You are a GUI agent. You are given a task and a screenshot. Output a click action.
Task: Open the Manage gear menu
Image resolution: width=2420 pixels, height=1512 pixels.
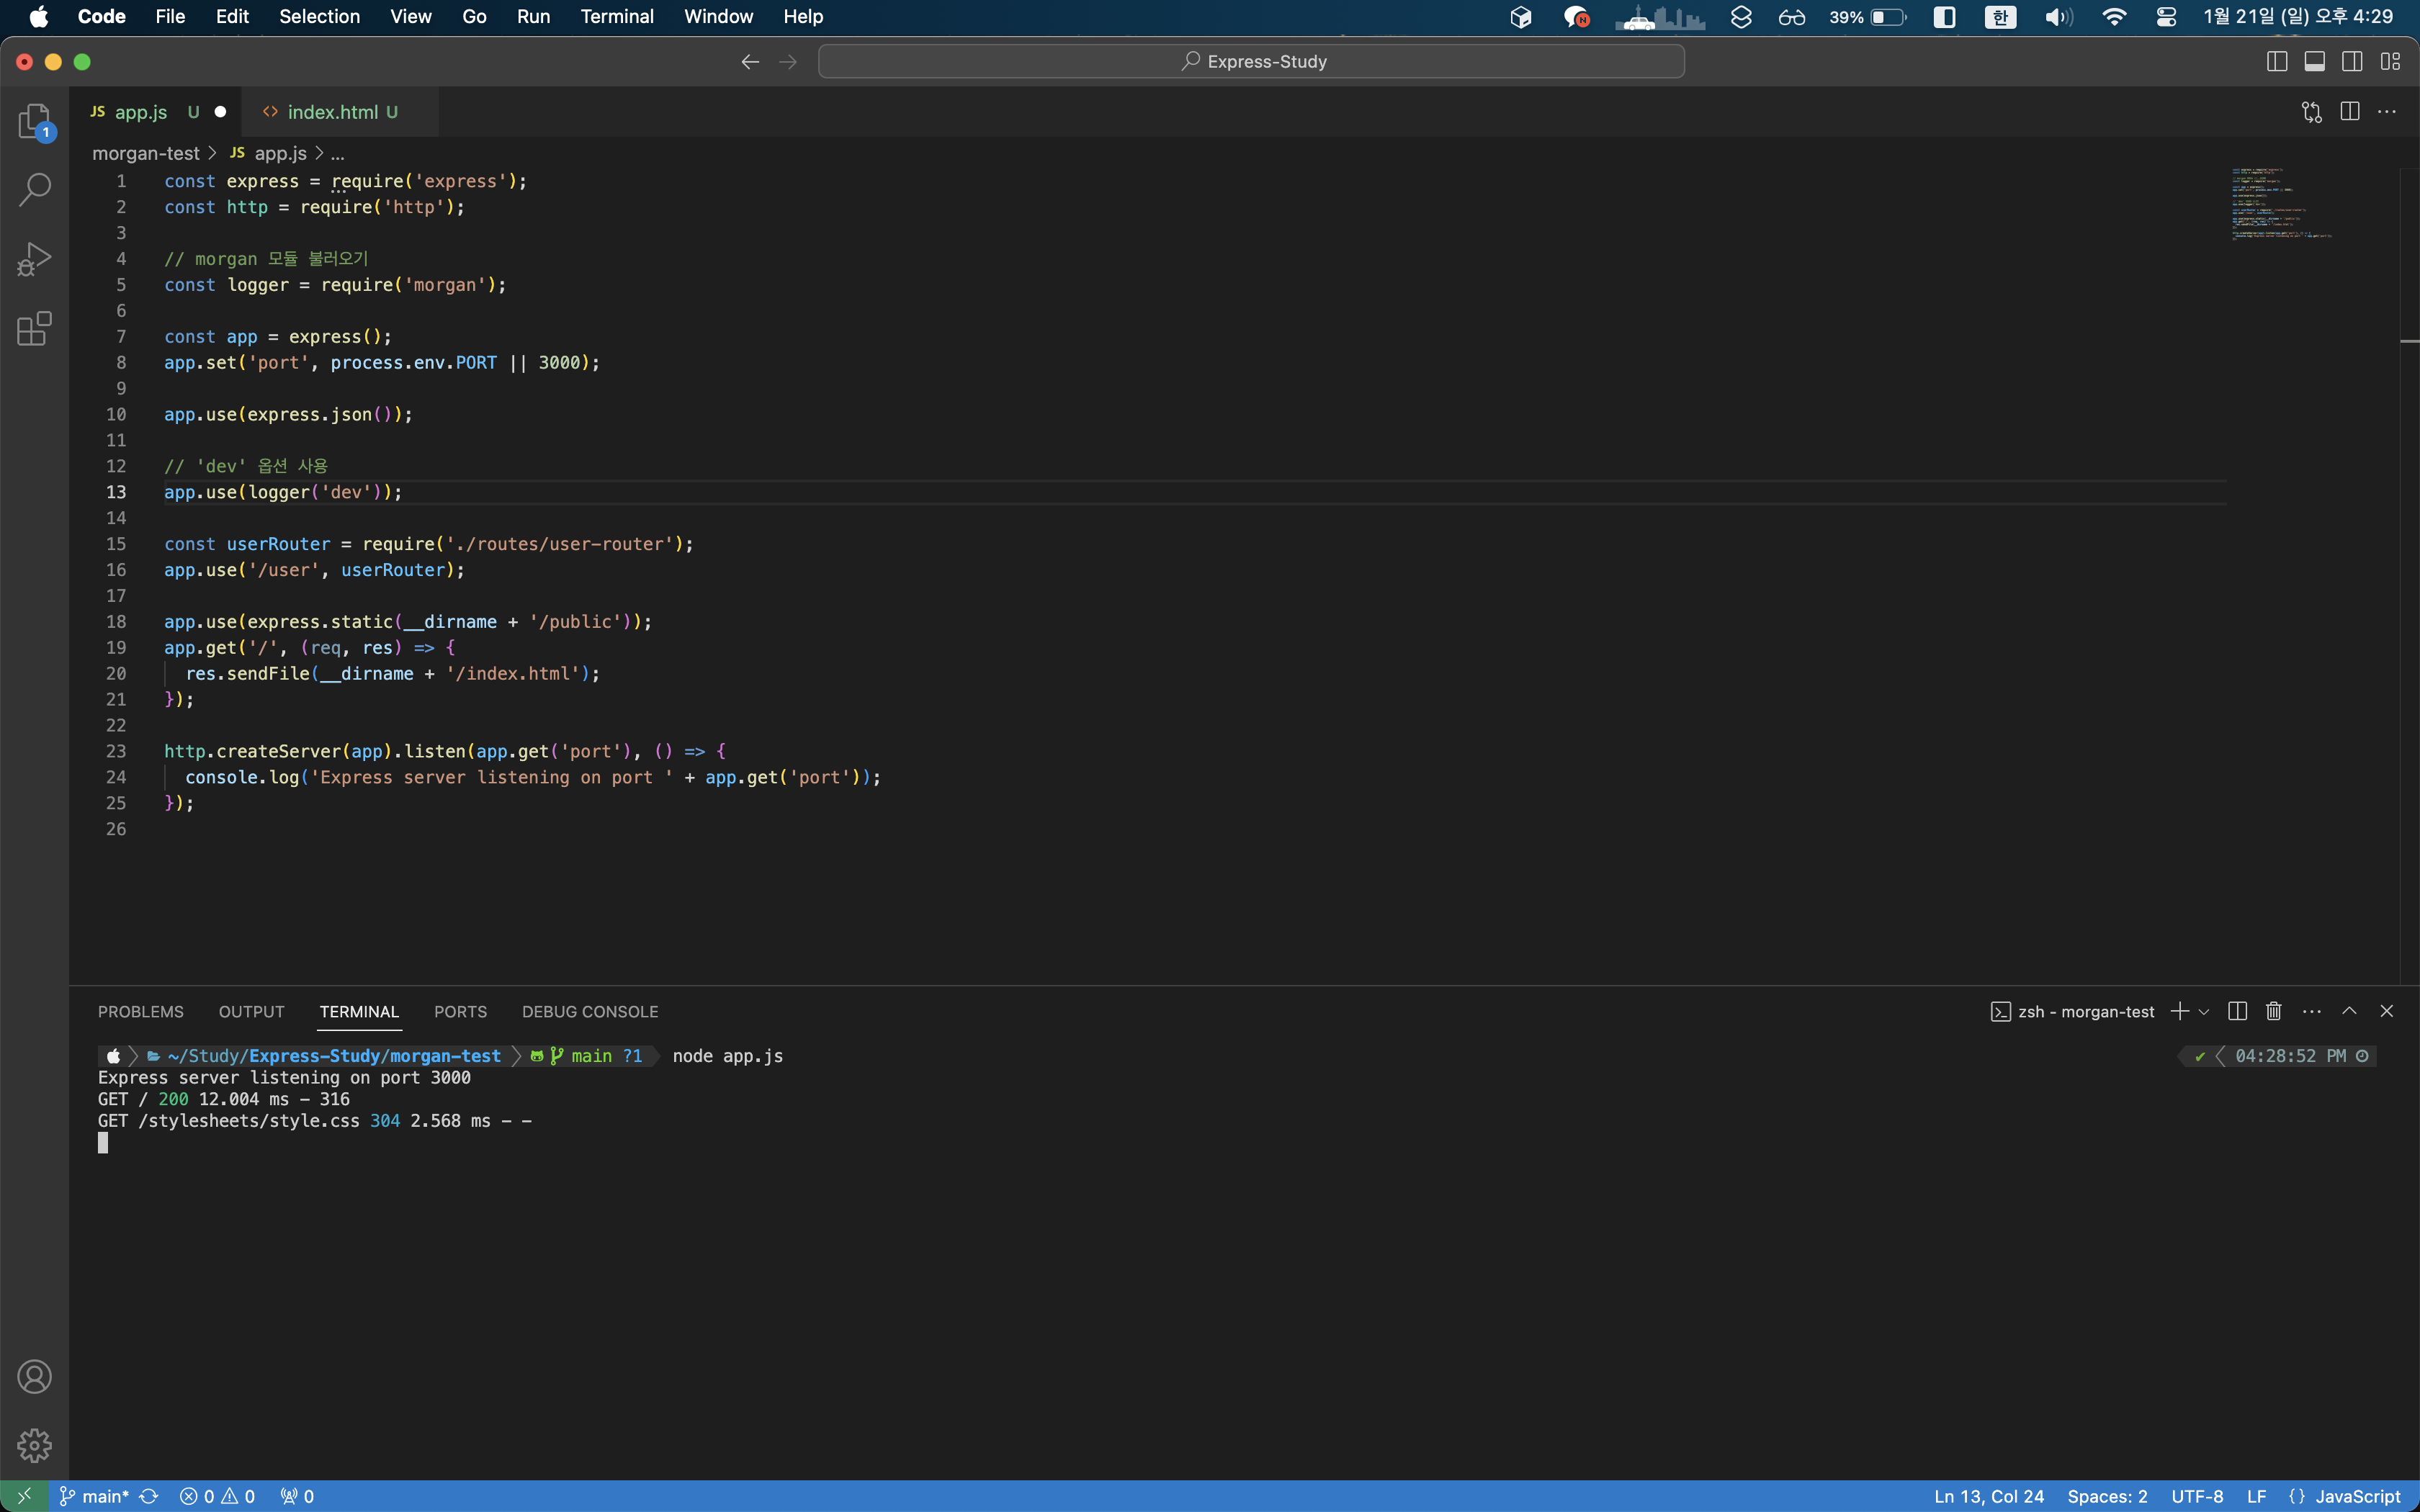click(35, 1444)
